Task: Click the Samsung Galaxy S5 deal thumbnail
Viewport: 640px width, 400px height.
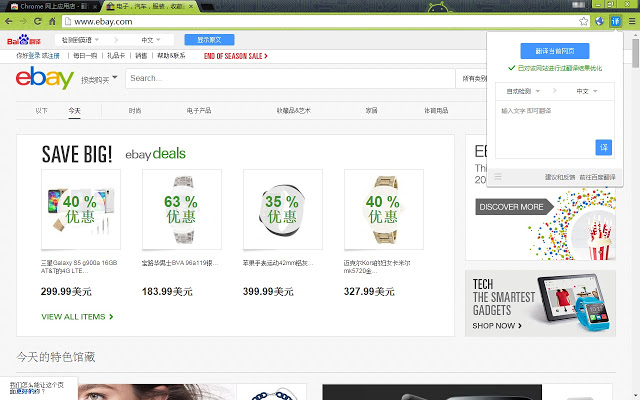Action: (x=80, y=208)
